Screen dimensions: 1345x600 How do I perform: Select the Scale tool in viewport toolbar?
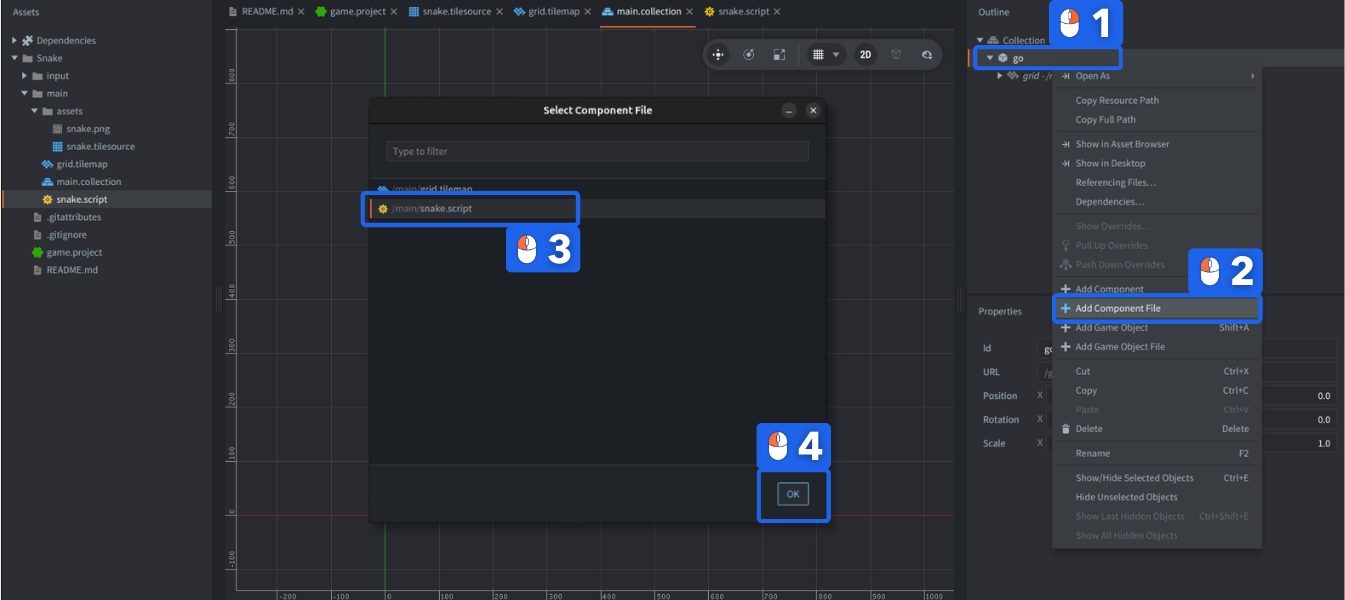click(779, 55)
